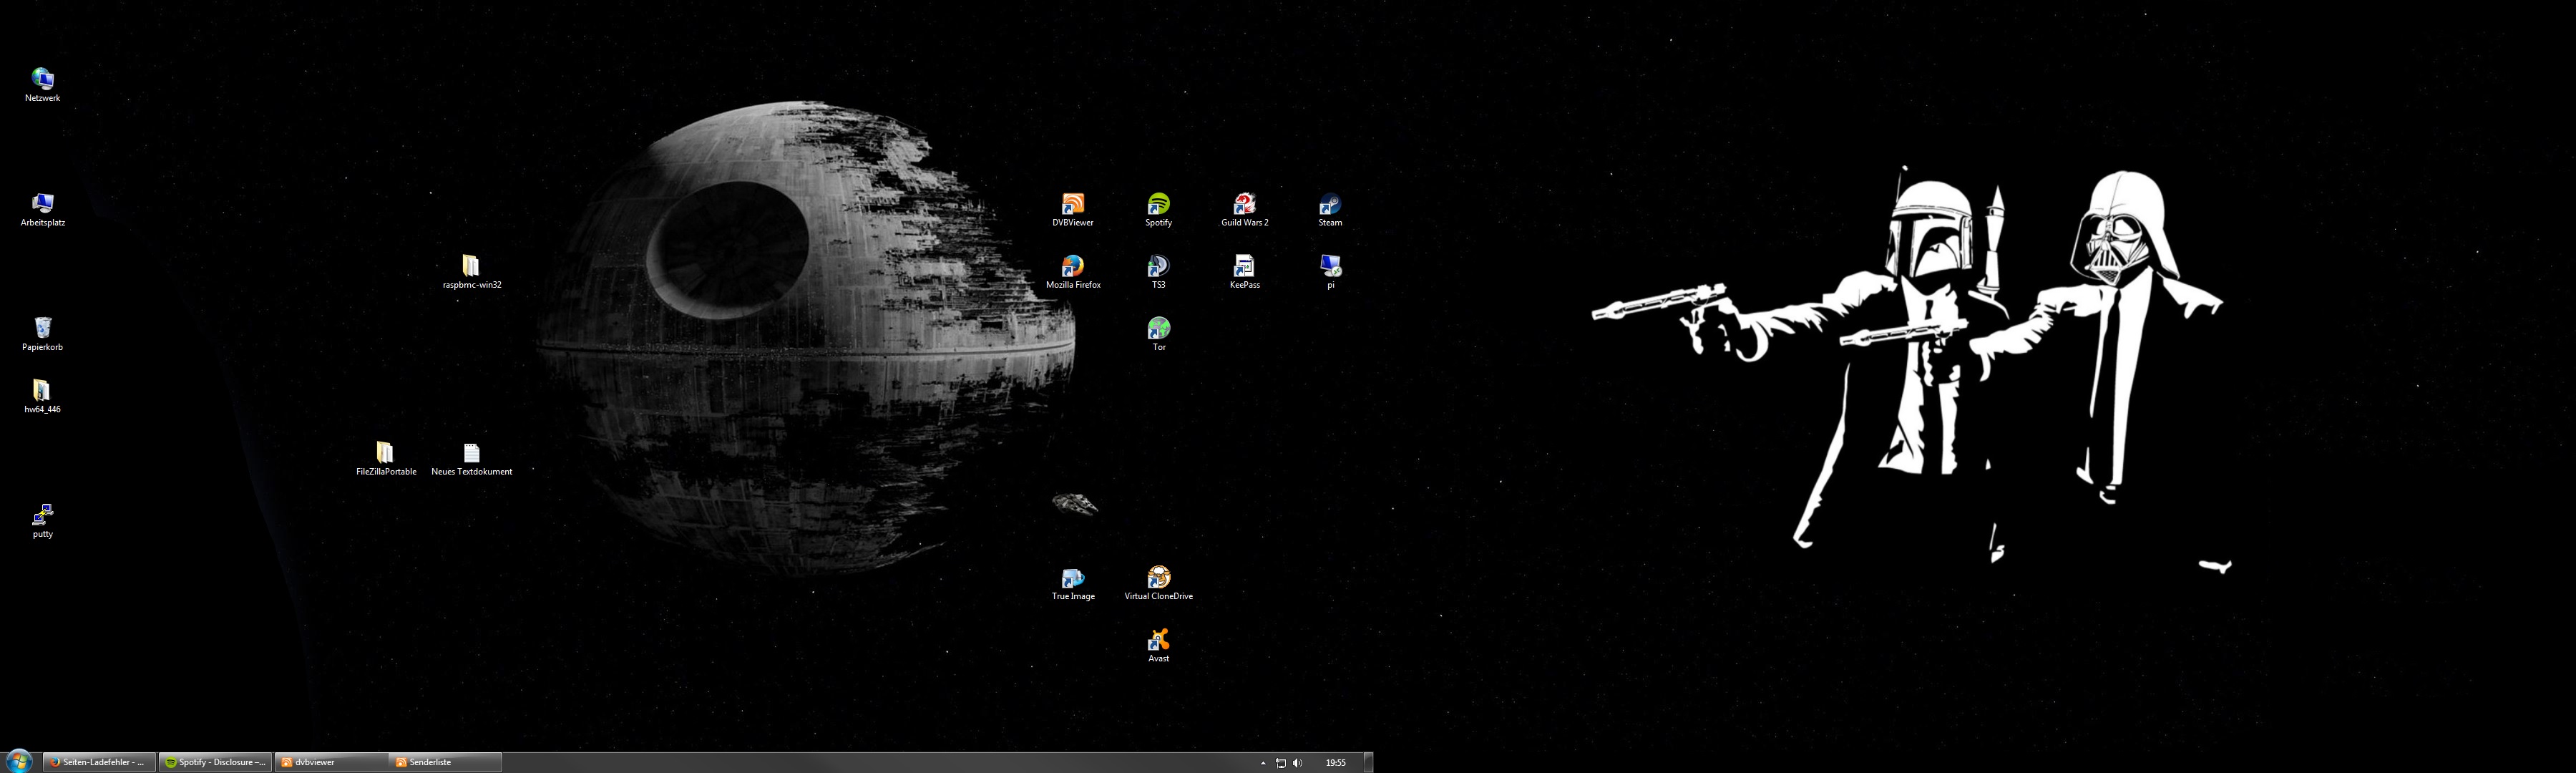Screen dimensions: 2576x773
Task: Click the Avast desktop icon
Action: pos(1158,640)
